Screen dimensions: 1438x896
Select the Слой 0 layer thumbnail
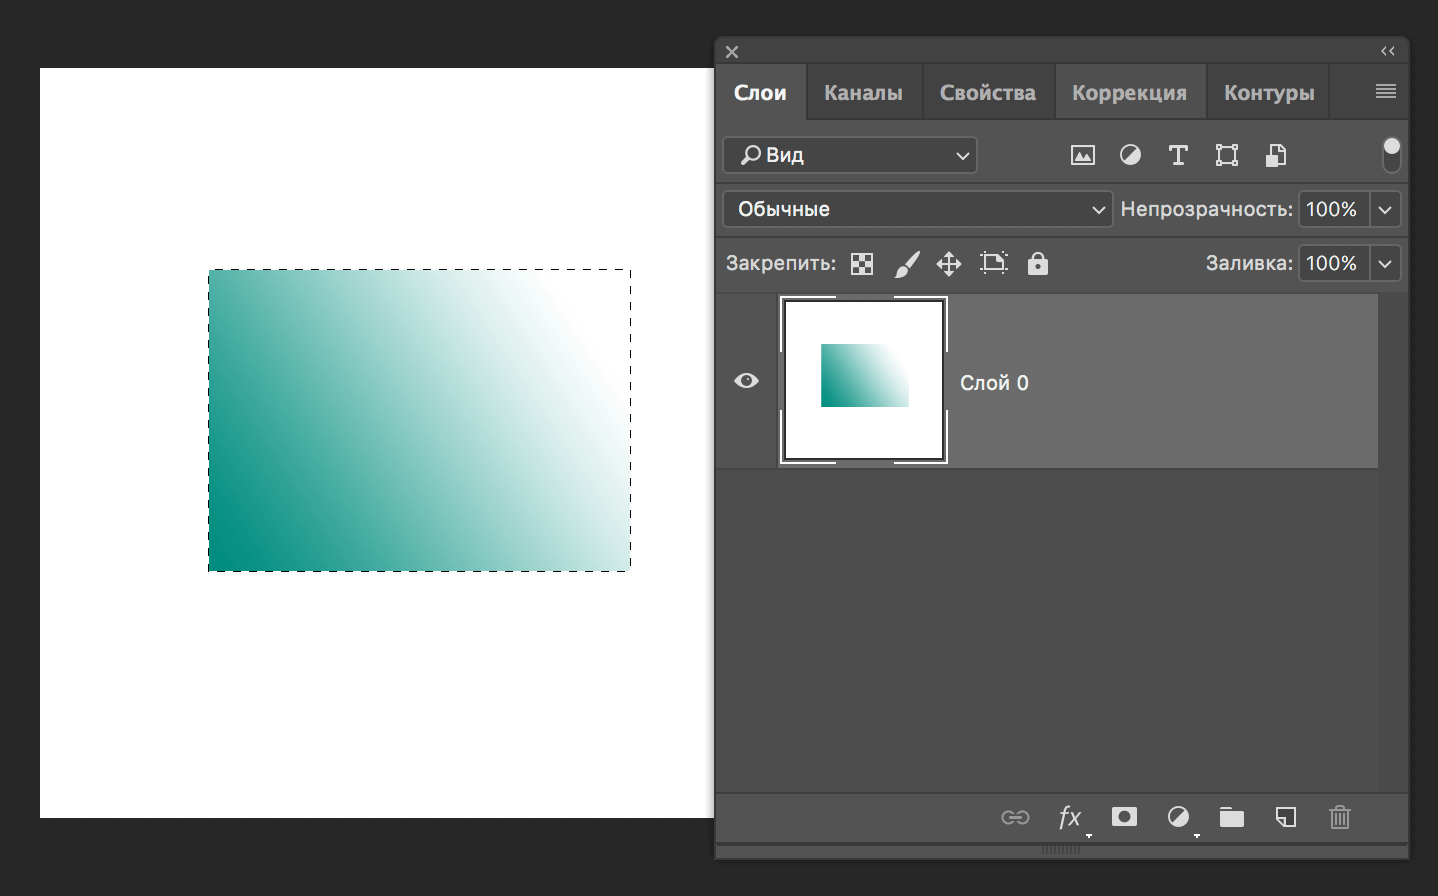pos(864,381)
